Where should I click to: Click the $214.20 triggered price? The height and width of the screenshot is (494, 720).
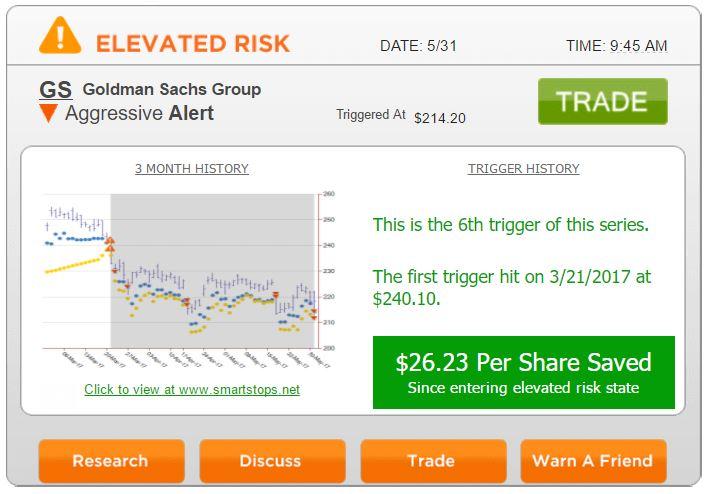439,118
